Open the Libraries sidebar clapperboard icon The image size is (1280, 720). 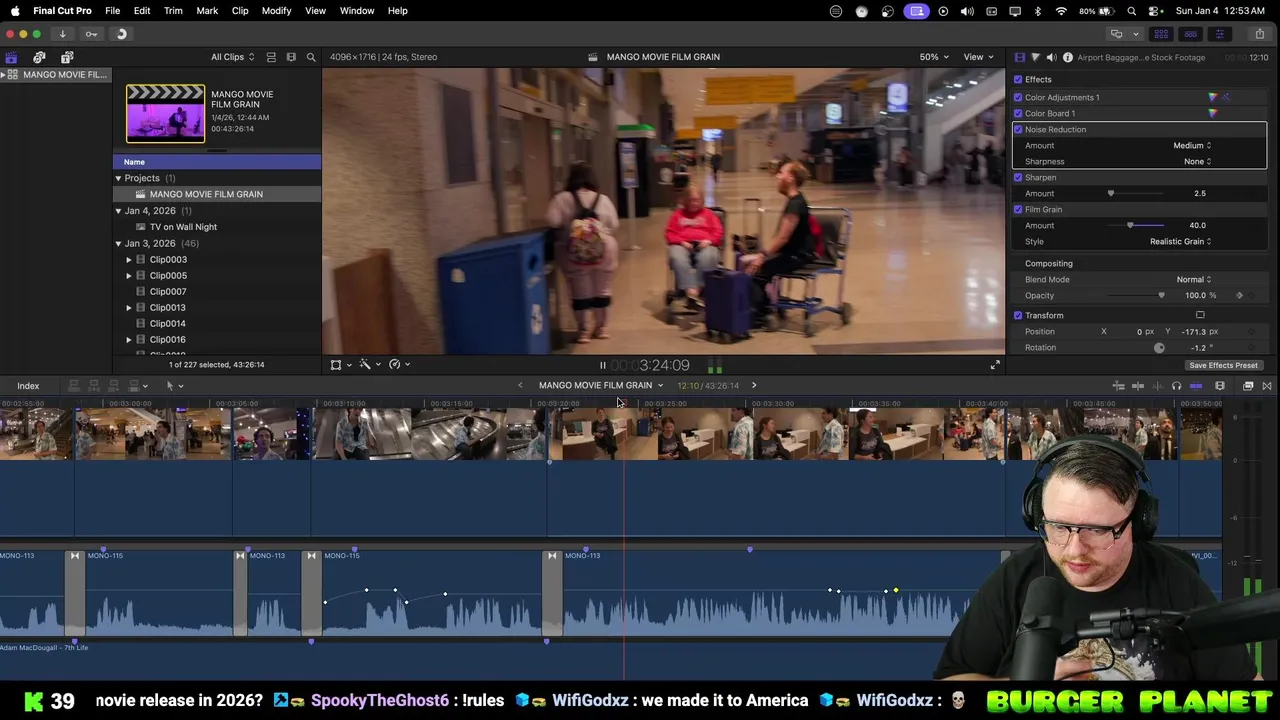pos(11,57)
